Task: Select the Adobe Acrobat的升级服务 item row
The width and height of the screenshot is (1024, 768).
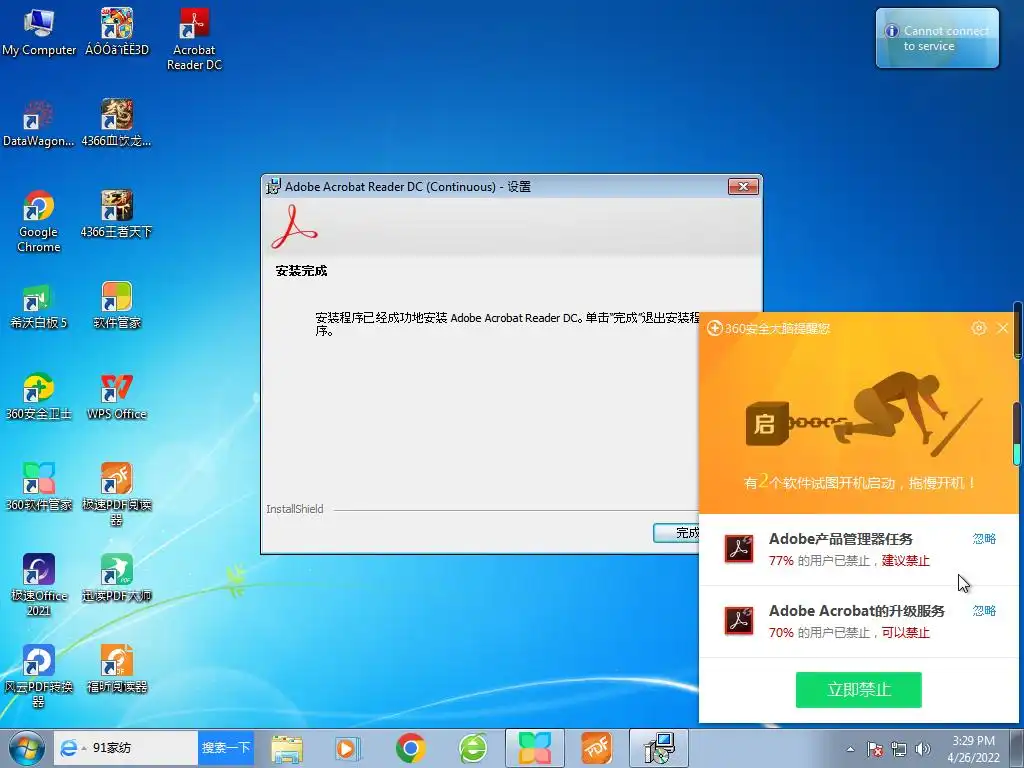Action: click(858, 621)
